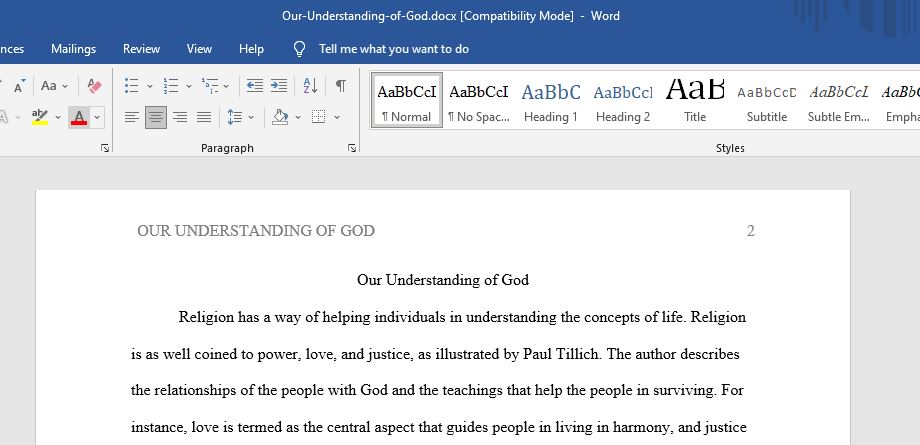This screenshot has height=445, width=920.
Task: Toggle Show/Hide paragraph marks
Action: [340, 86]
